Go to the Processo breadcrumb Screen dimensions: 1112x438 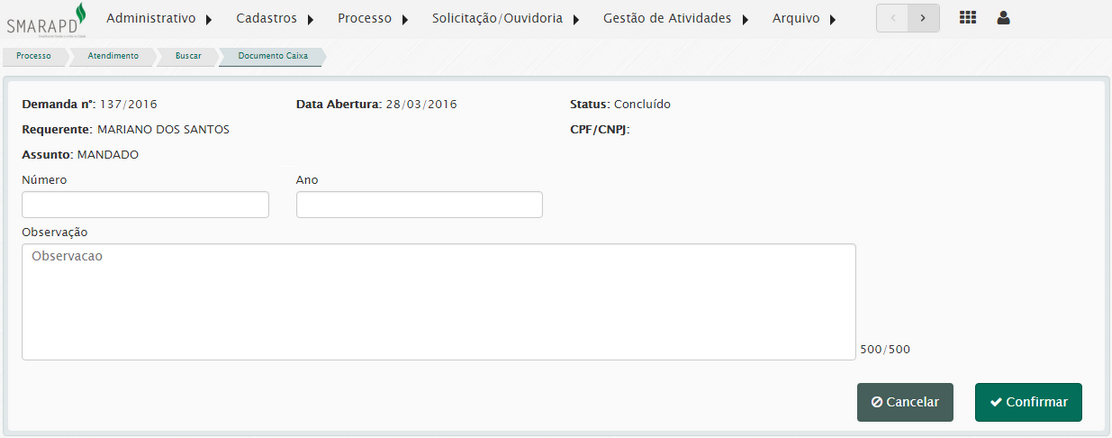point(34,56)
